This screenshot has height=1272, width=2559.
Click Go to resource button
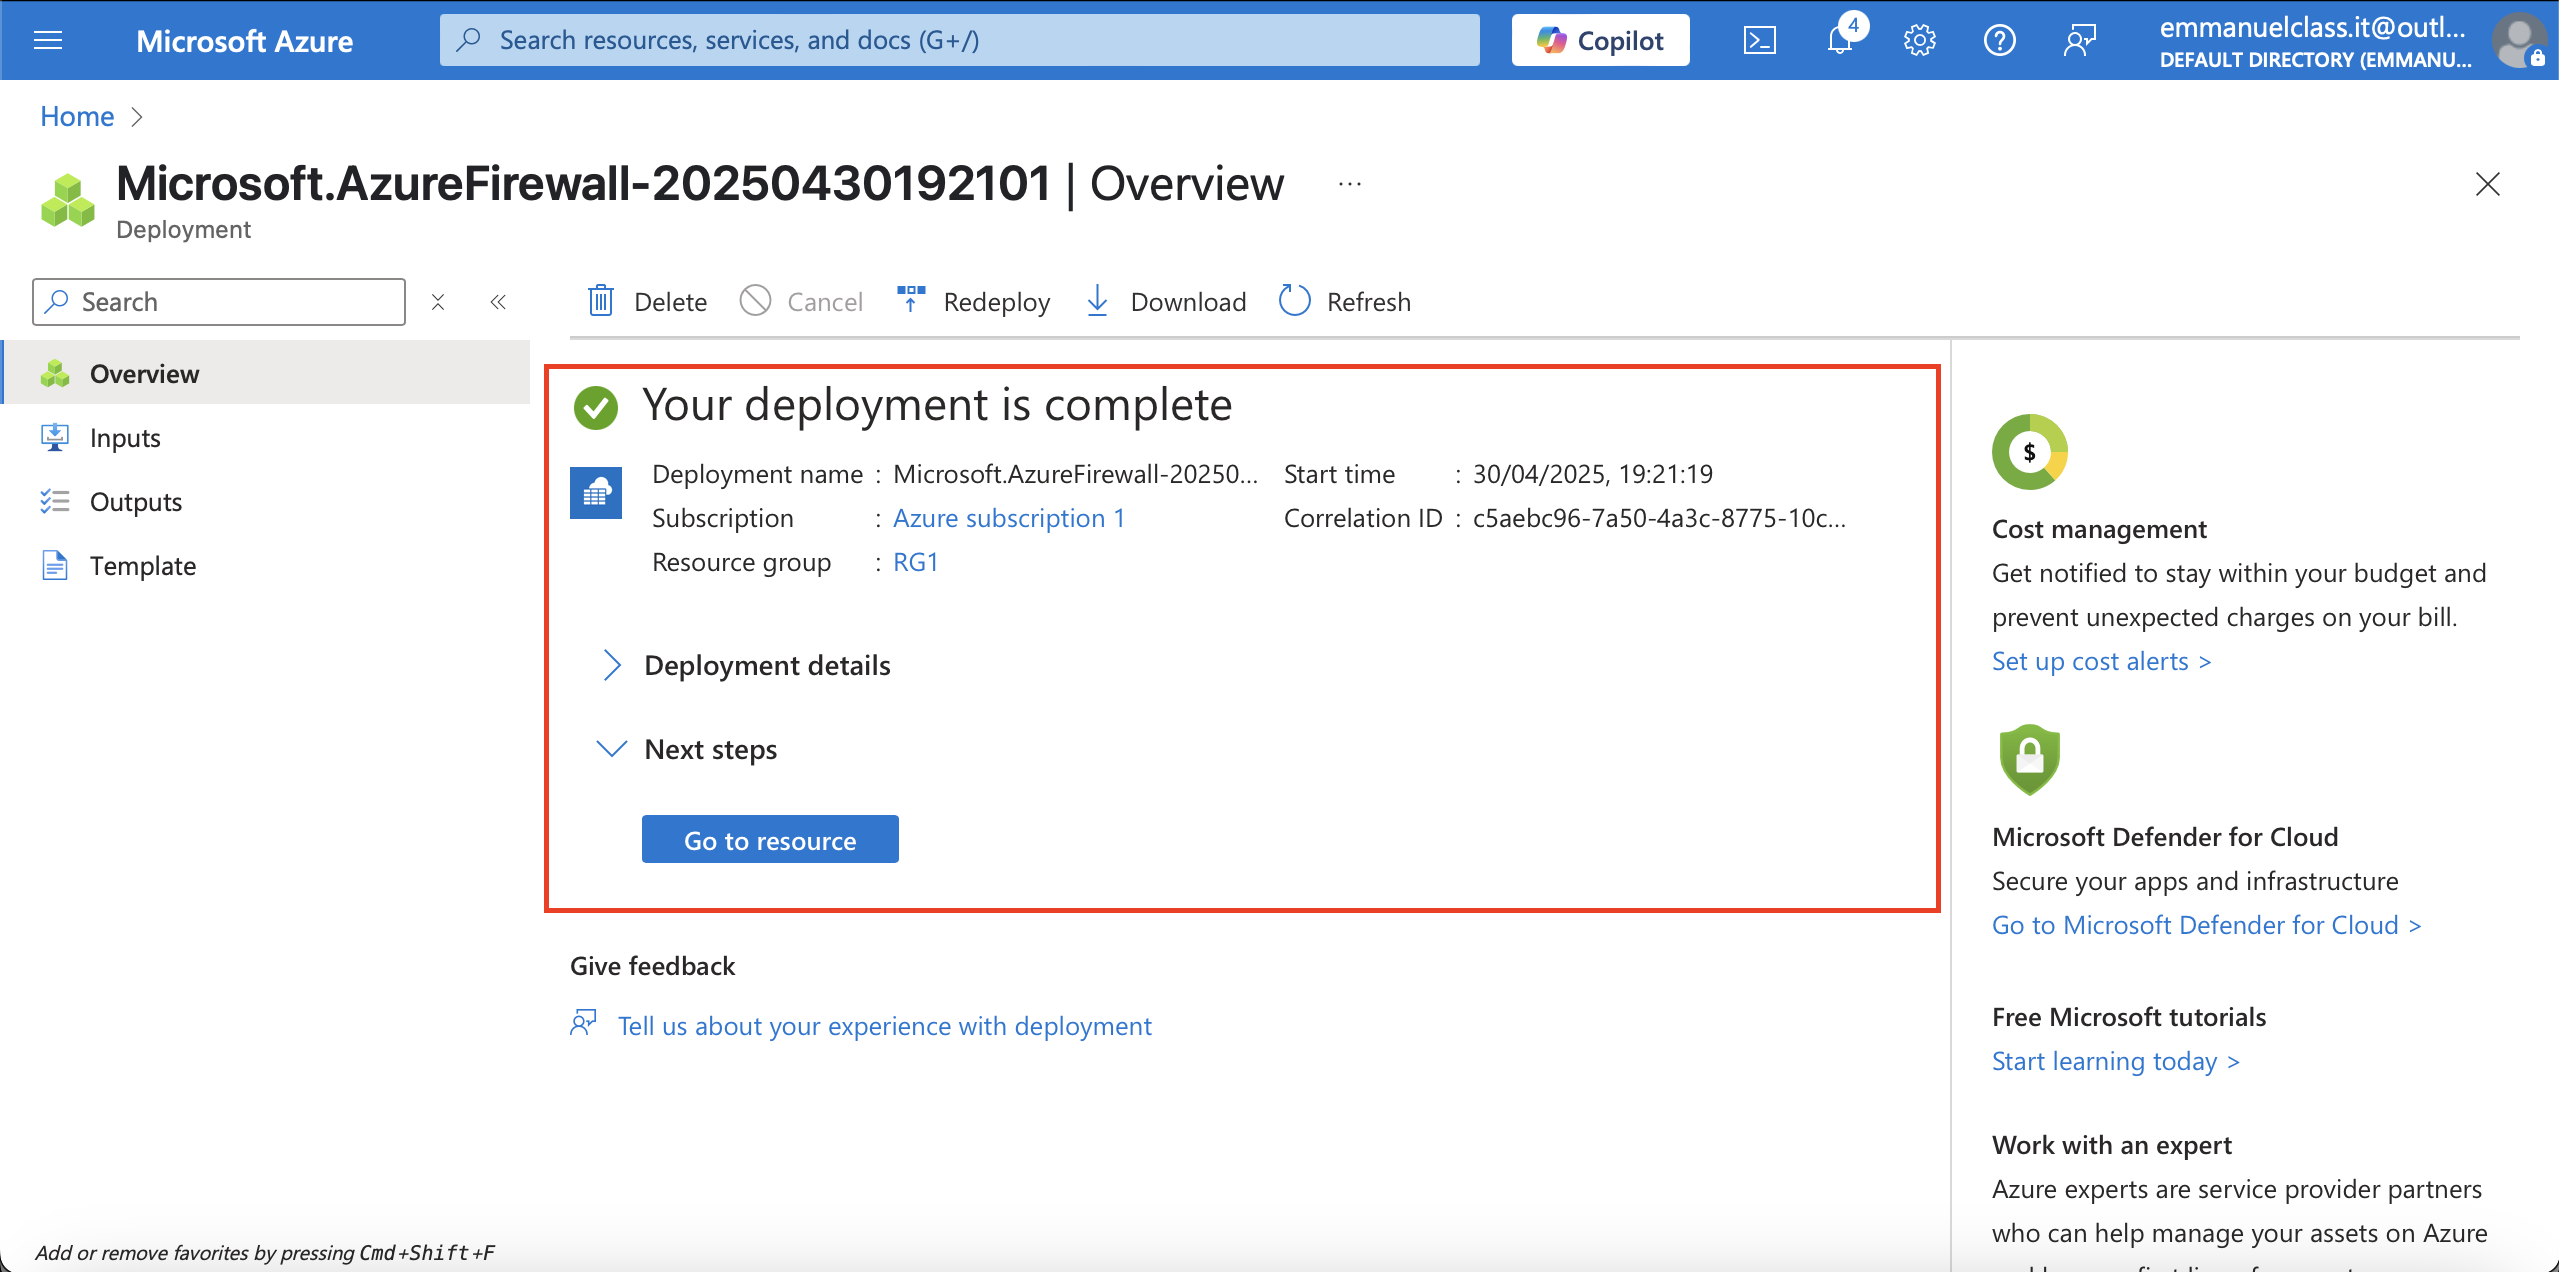(x=770, y=839)
